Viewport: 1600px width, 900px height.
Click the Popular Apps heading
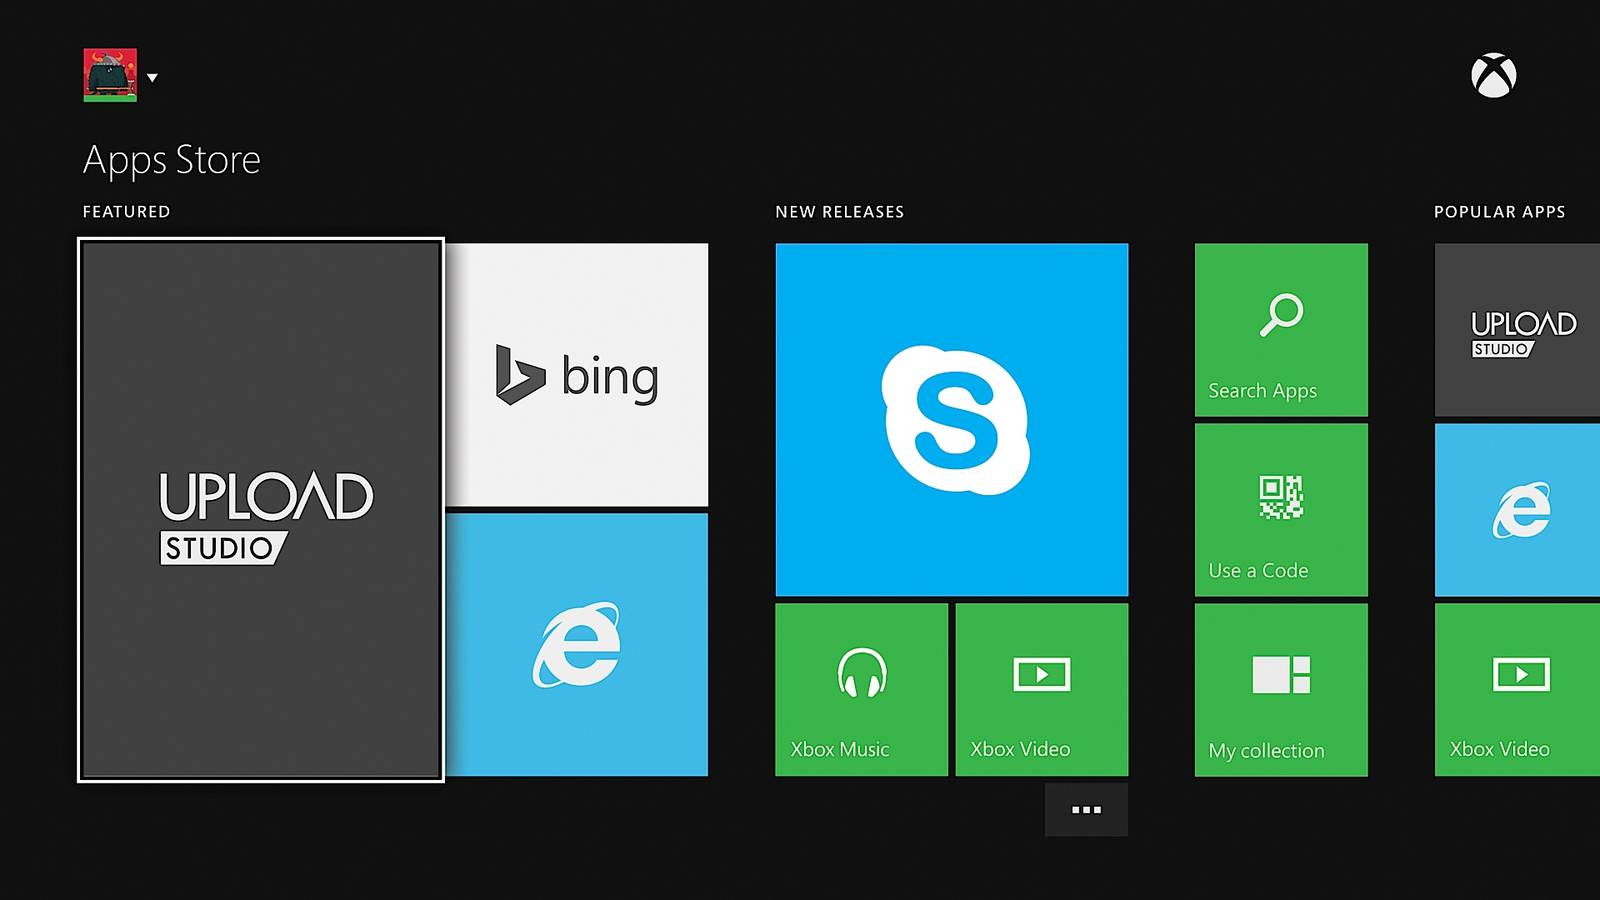[1499, 211]
